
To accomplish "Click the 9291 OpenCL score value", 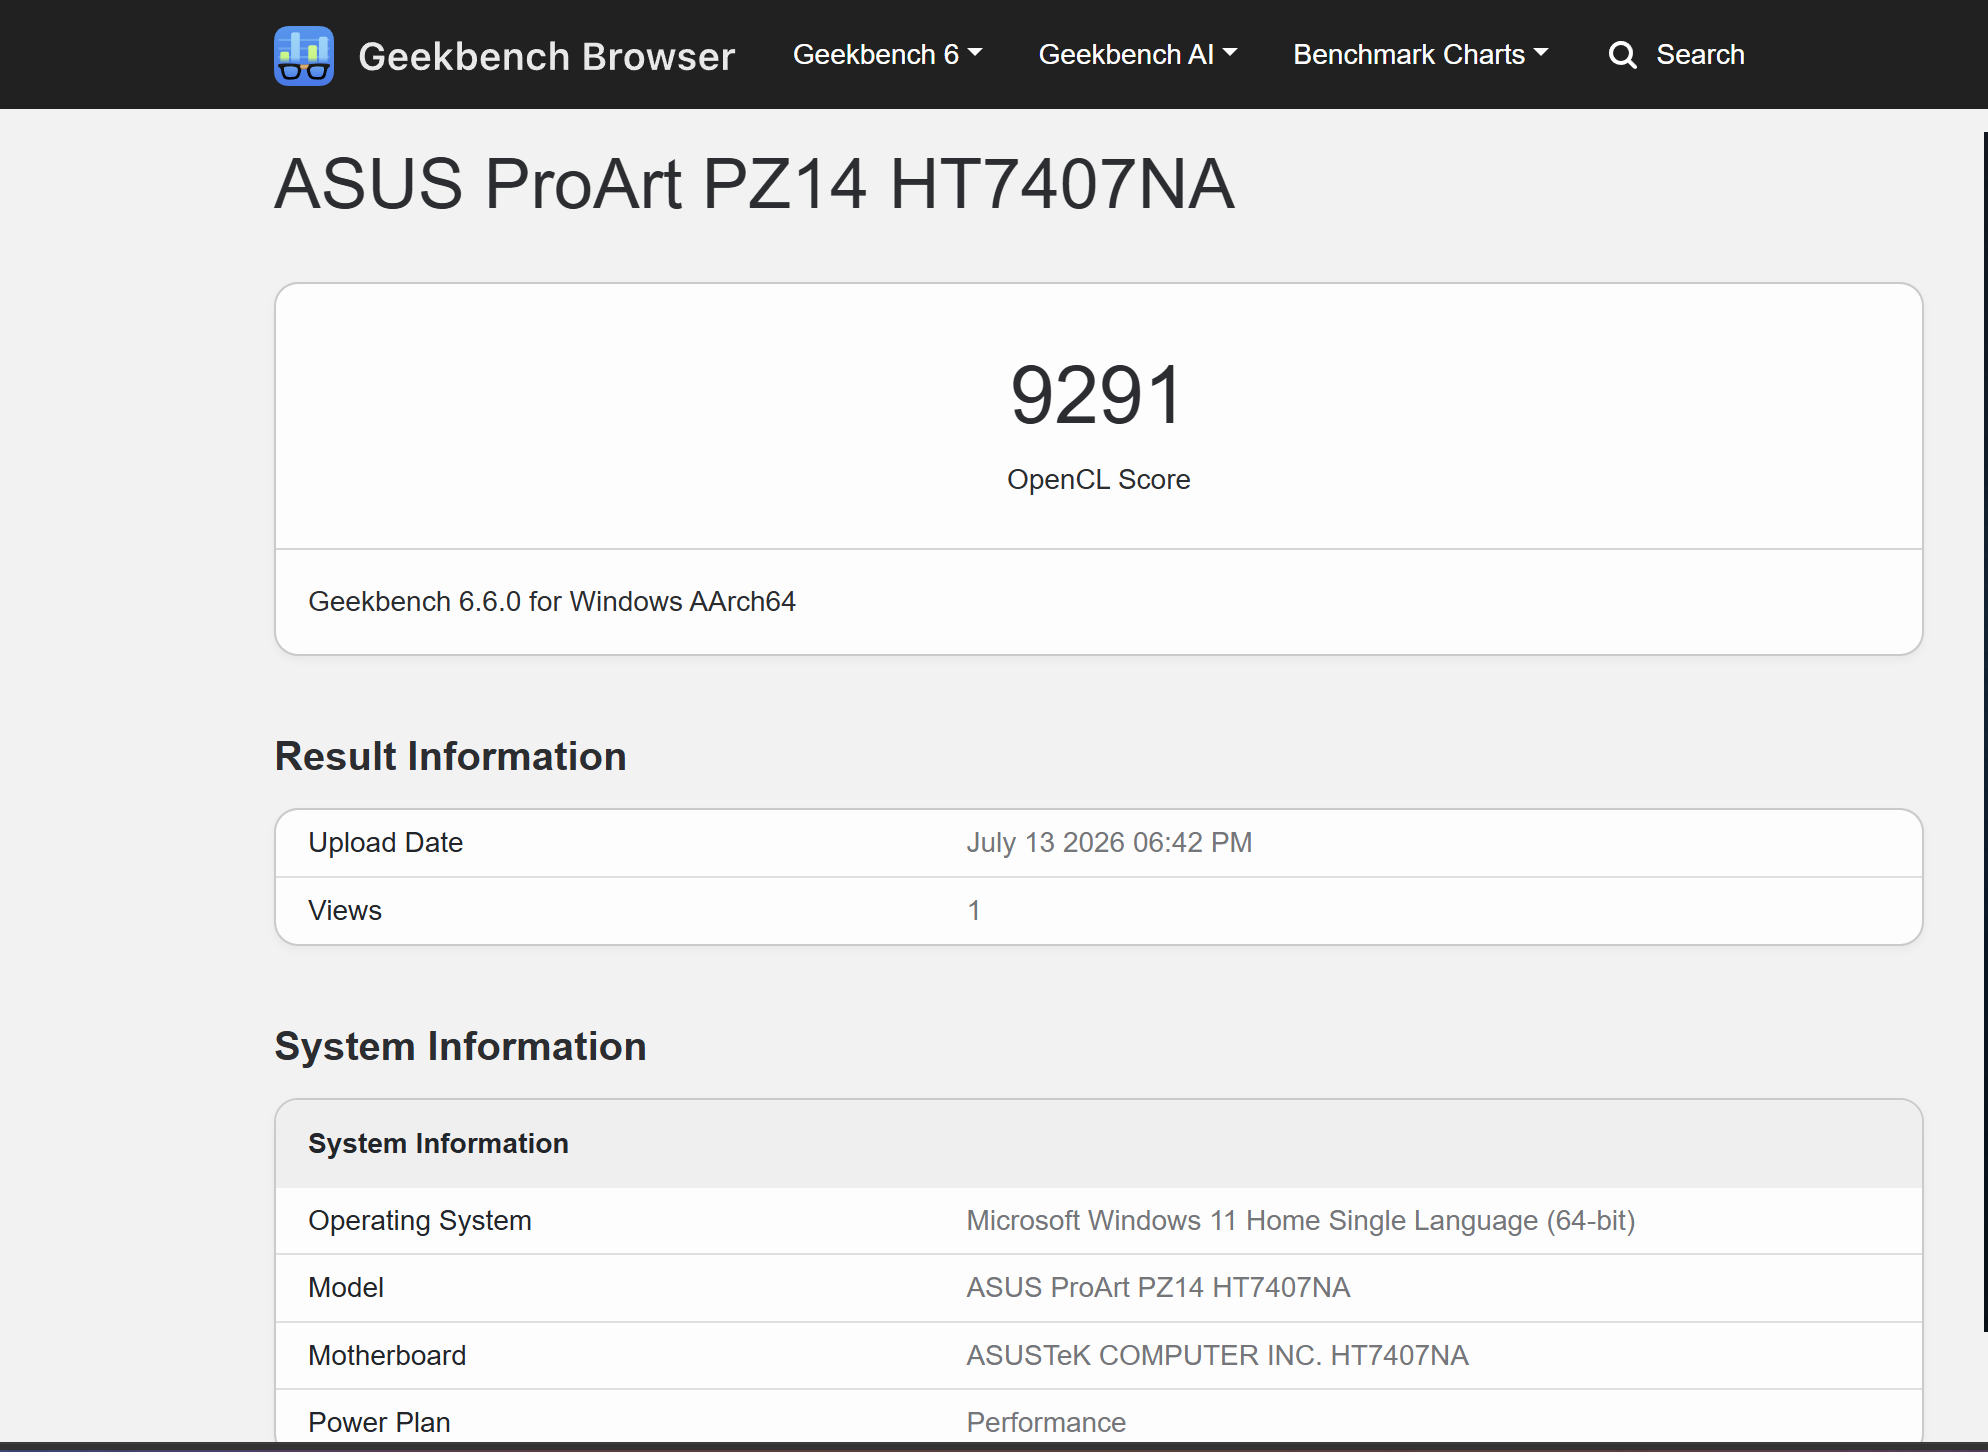I will pyautogui.click(x=1098, y=395).
